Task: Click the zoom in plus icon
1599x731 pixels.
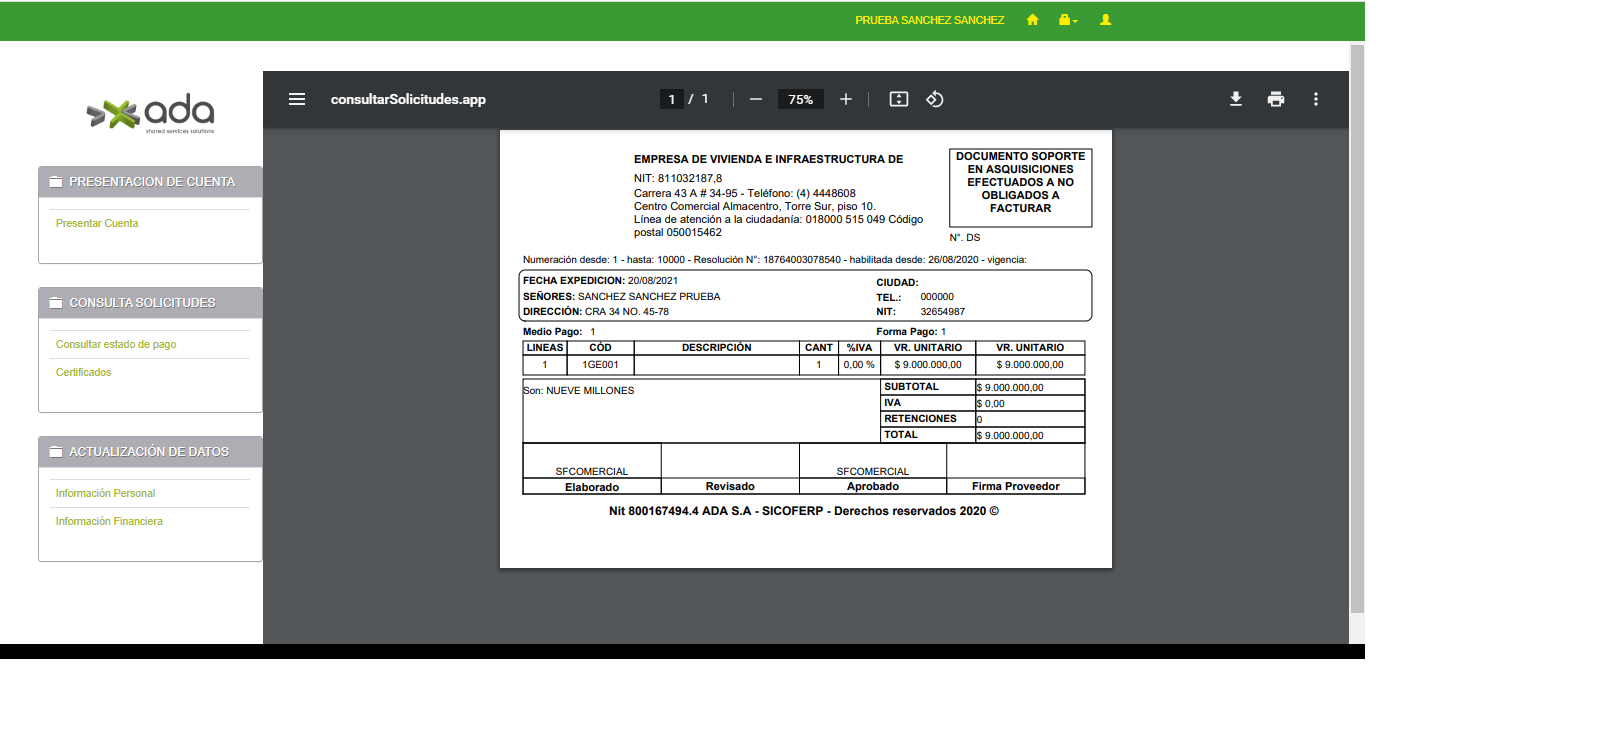Action: click(846, 99)
